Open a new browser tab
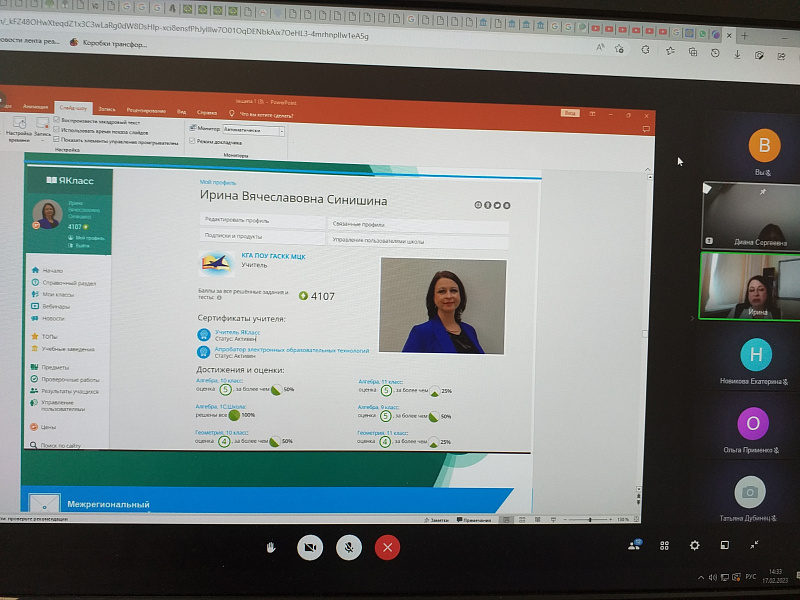This screenshot has height=600, width=800. [x=744, y=36]
